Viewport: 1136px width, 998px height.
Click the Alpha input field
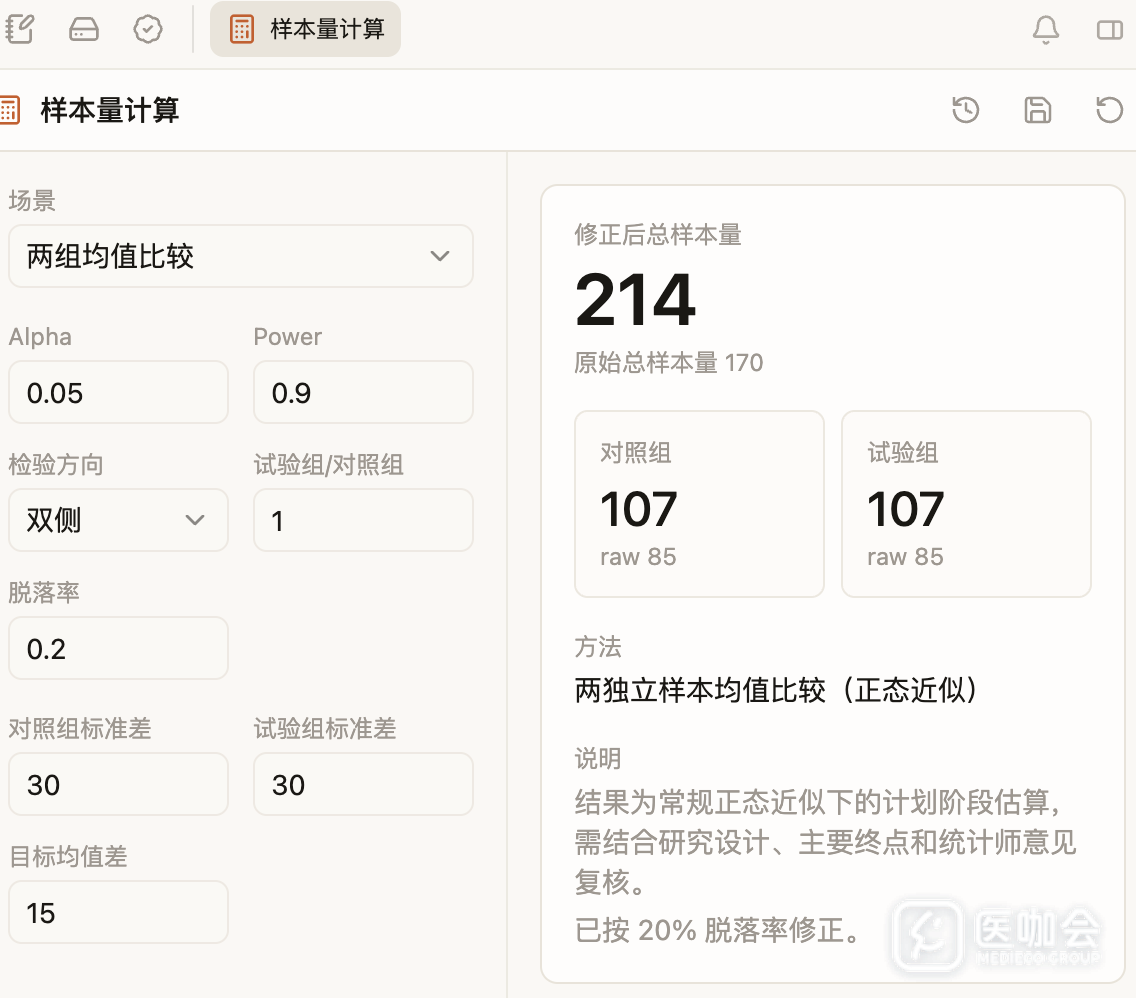coord(118,393)
